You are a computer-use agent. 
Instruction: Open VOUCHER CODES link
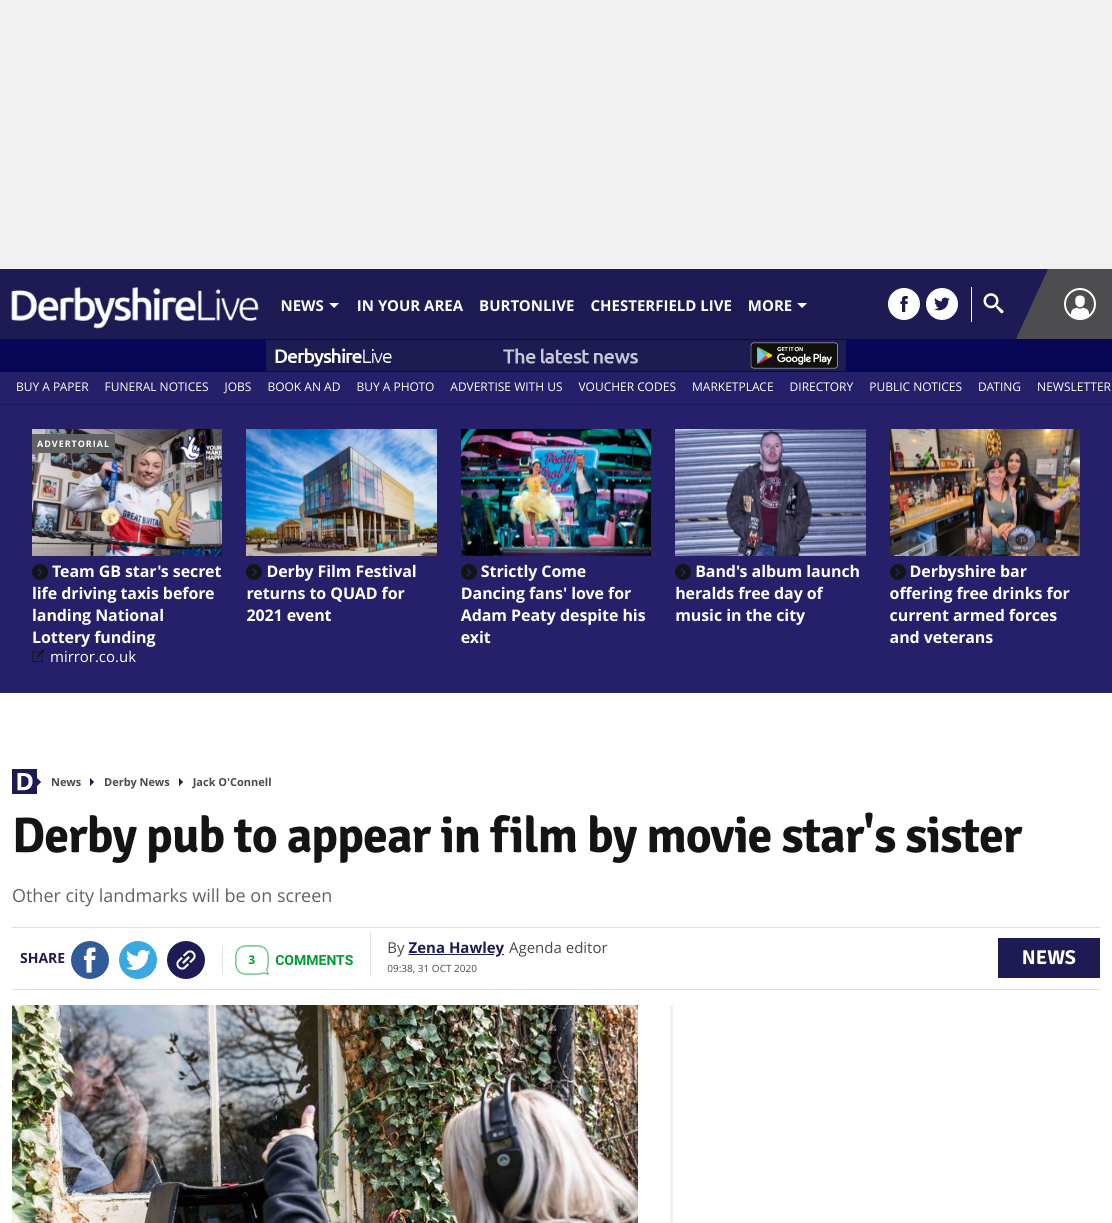tap(627, 387)
